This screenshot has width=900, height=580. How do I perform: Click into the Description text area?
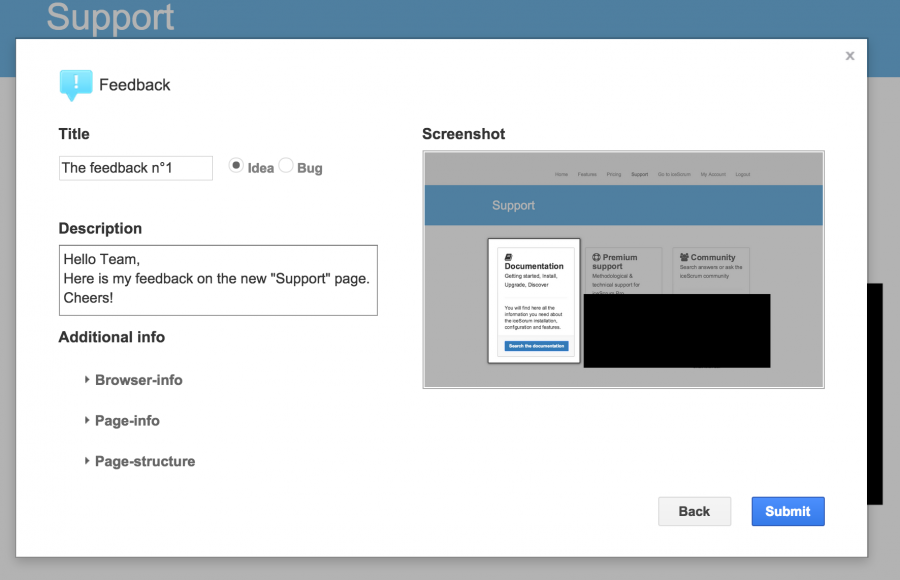[x=218, y=280]
